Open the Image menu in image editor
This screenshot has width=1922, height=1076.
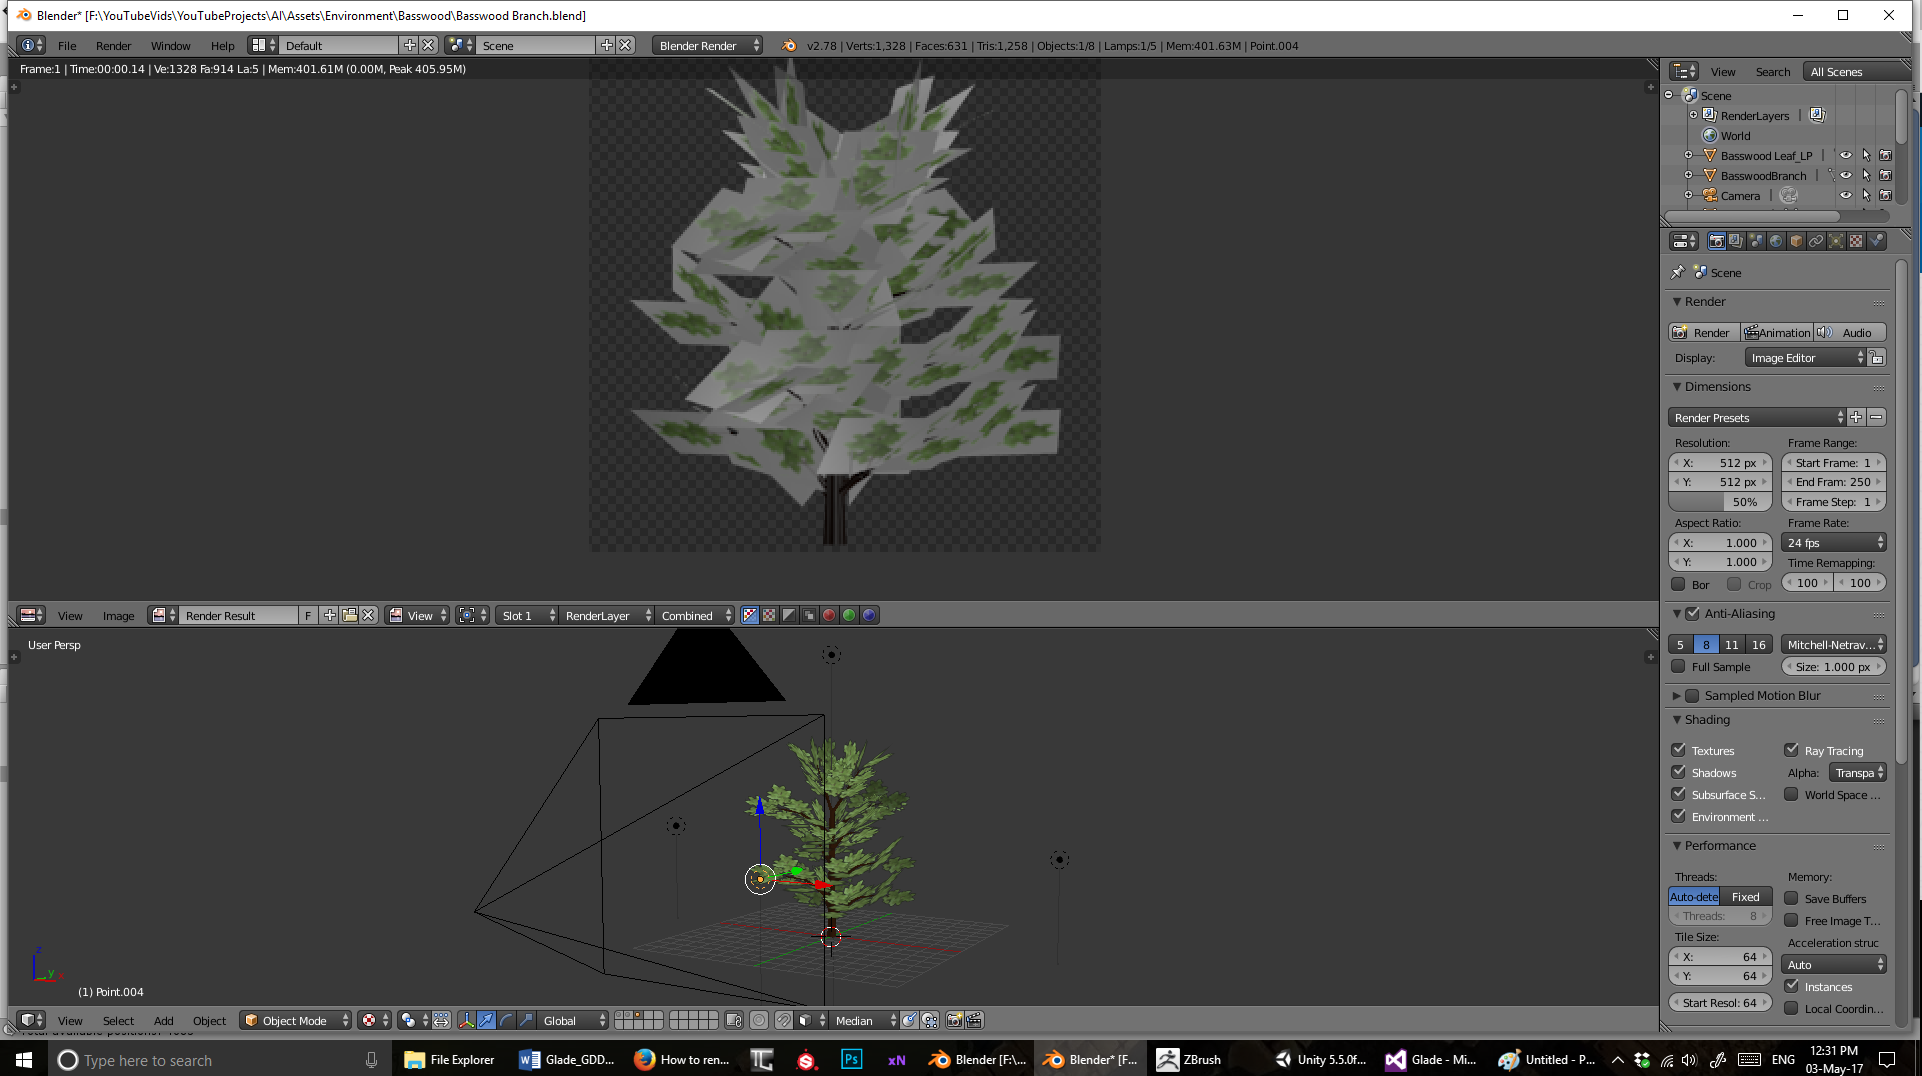118,615
